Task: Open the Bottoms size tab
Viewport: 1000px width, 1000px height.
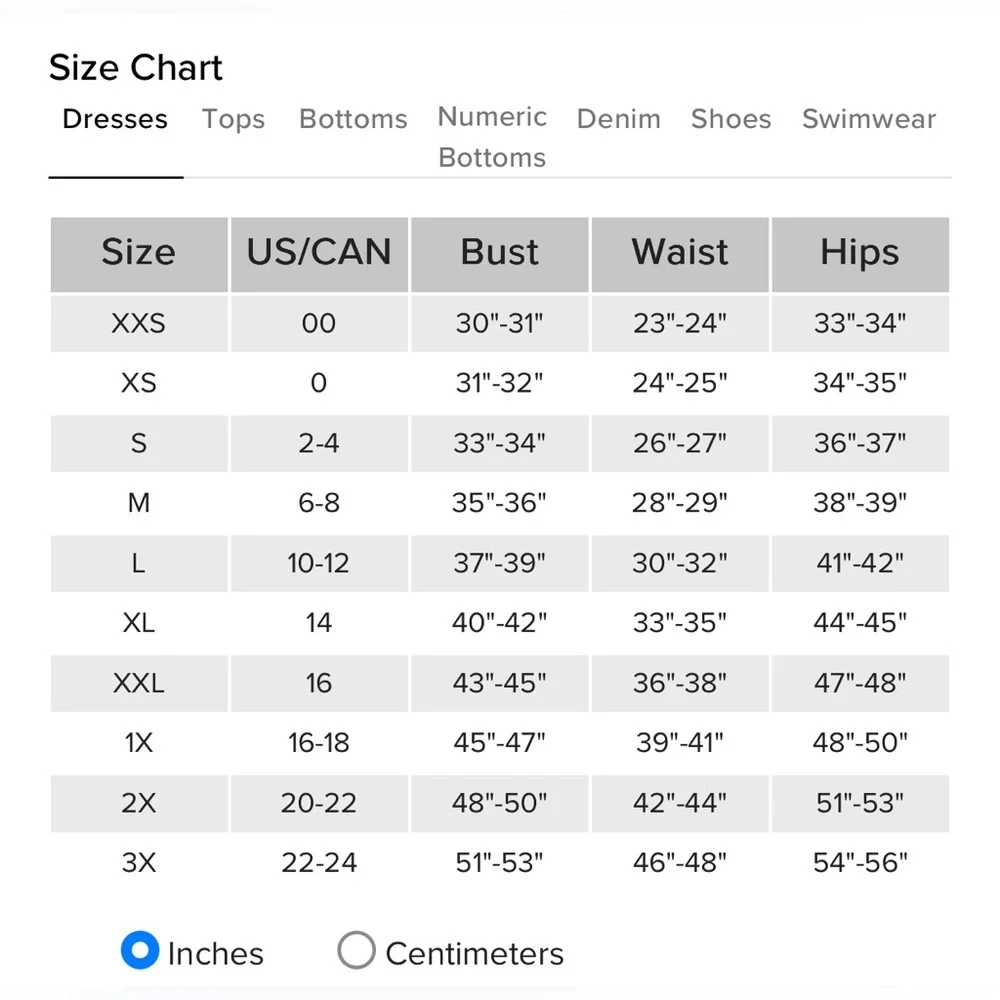Action: (x=353, y=119)
